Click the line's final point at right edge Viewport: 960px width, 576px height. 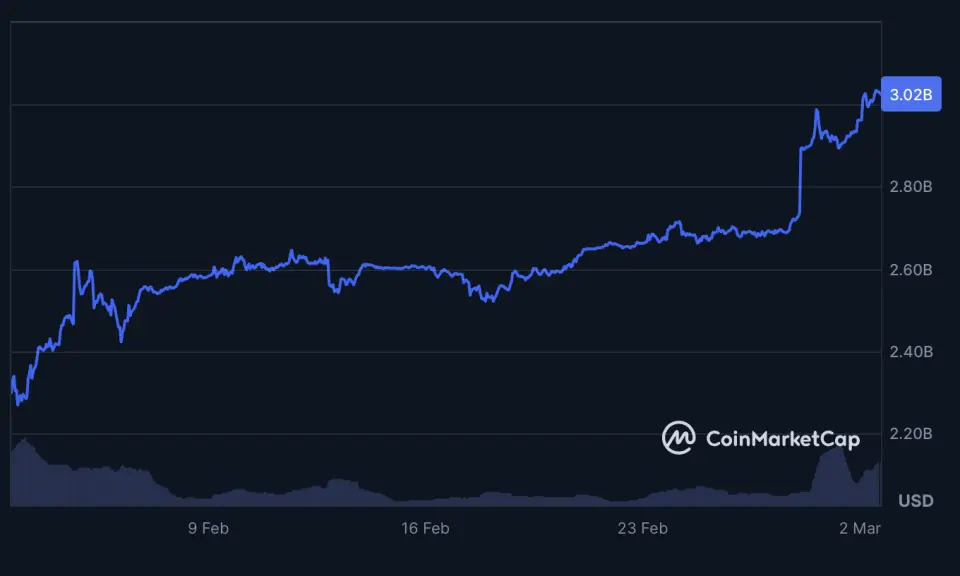point(879,94)
